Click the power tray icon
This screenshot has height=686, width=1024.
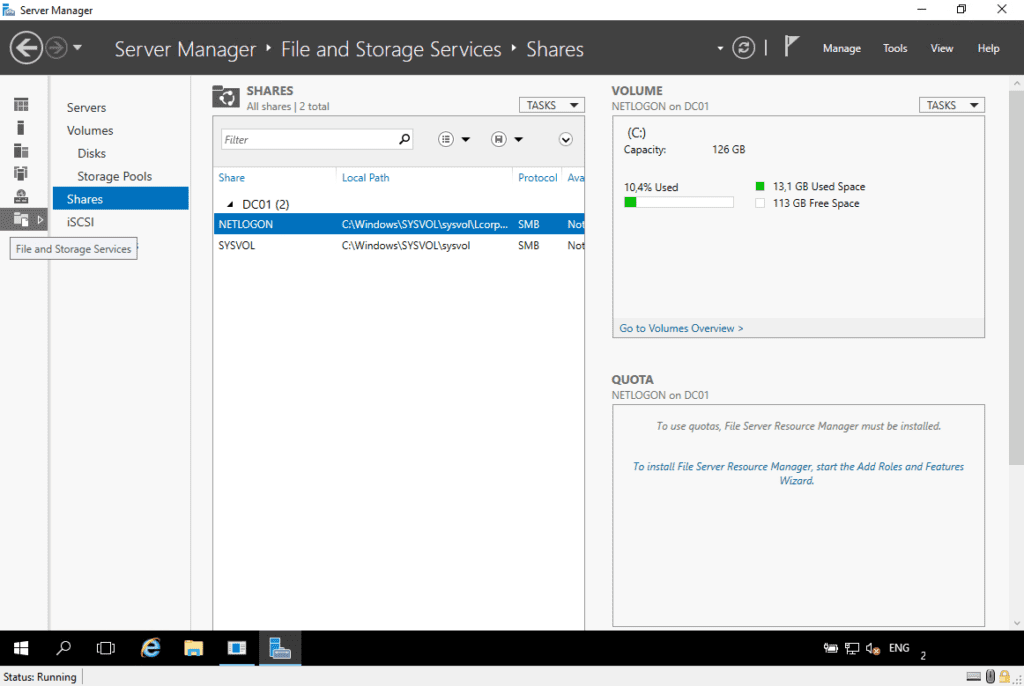pyautogui.click(x=830, y=648)
